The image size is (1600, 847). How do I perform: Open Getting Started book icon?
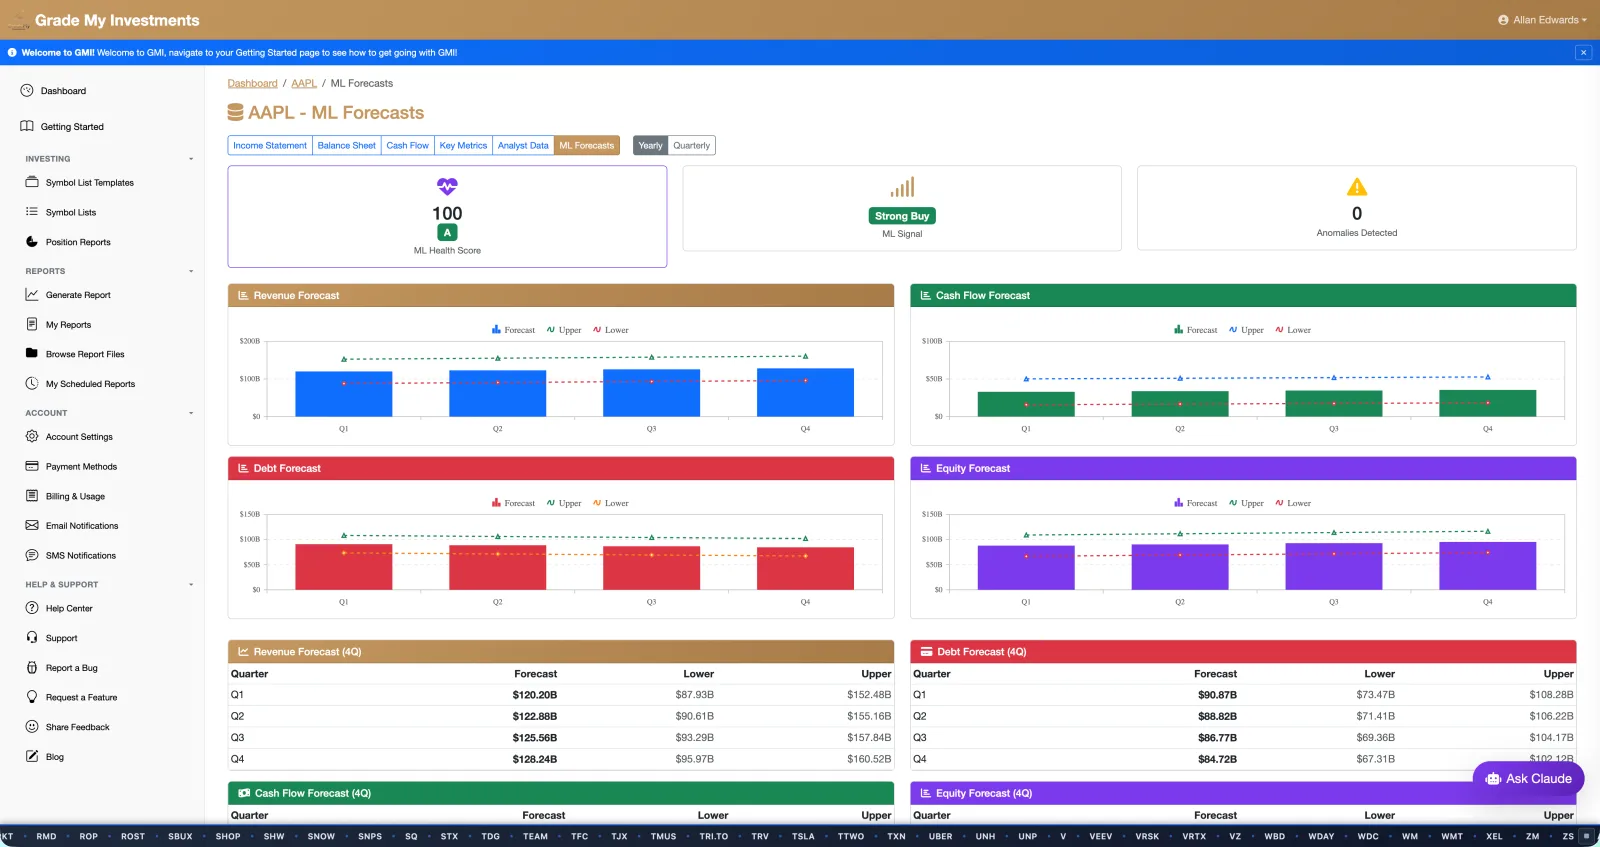27,126
